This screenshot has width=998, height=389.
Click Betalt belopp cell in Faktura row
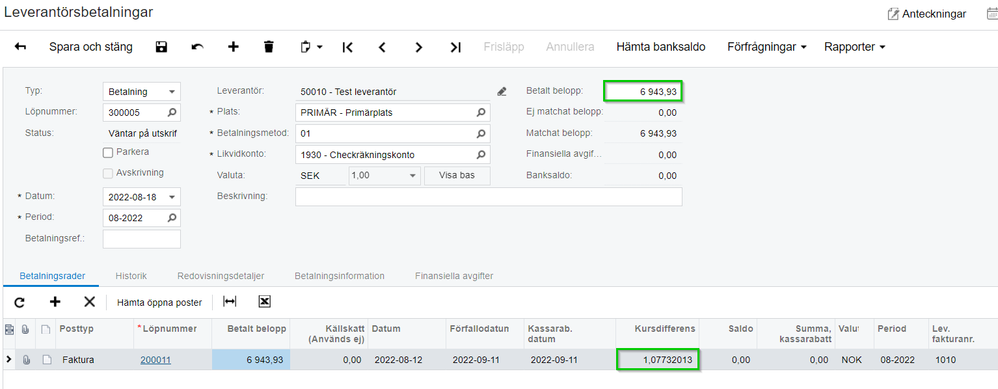[251, 360]
